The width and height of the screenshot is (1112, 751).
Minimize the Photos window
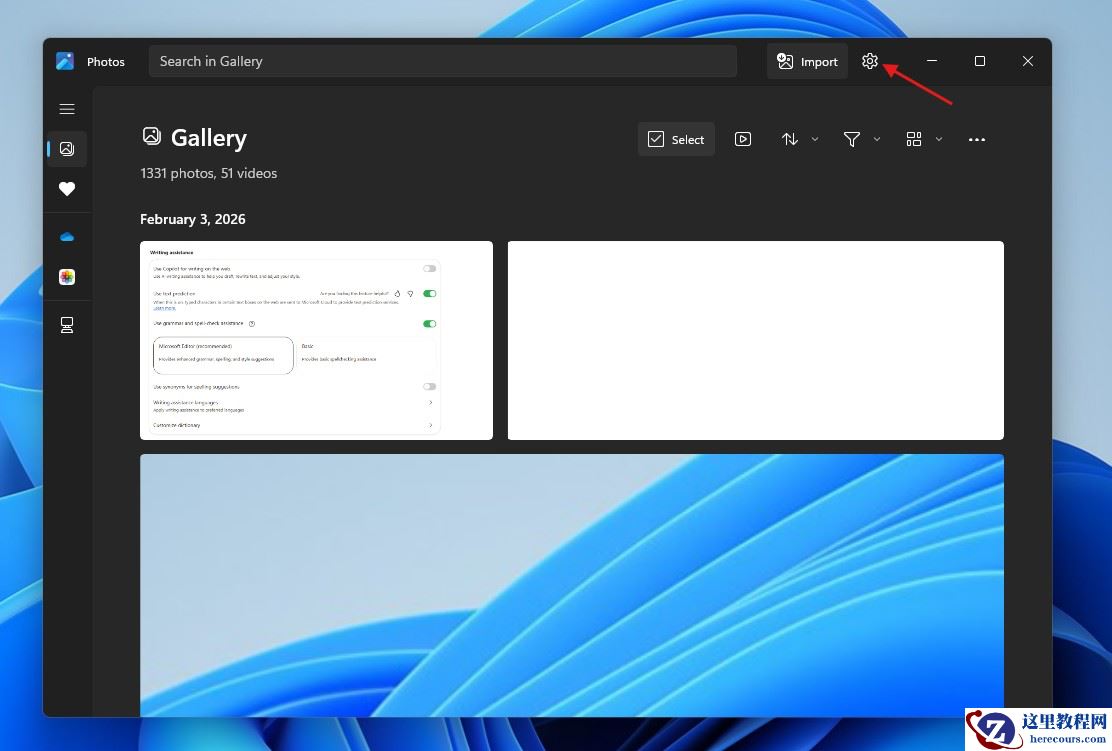pyautogui.click(x=932, y=61)
